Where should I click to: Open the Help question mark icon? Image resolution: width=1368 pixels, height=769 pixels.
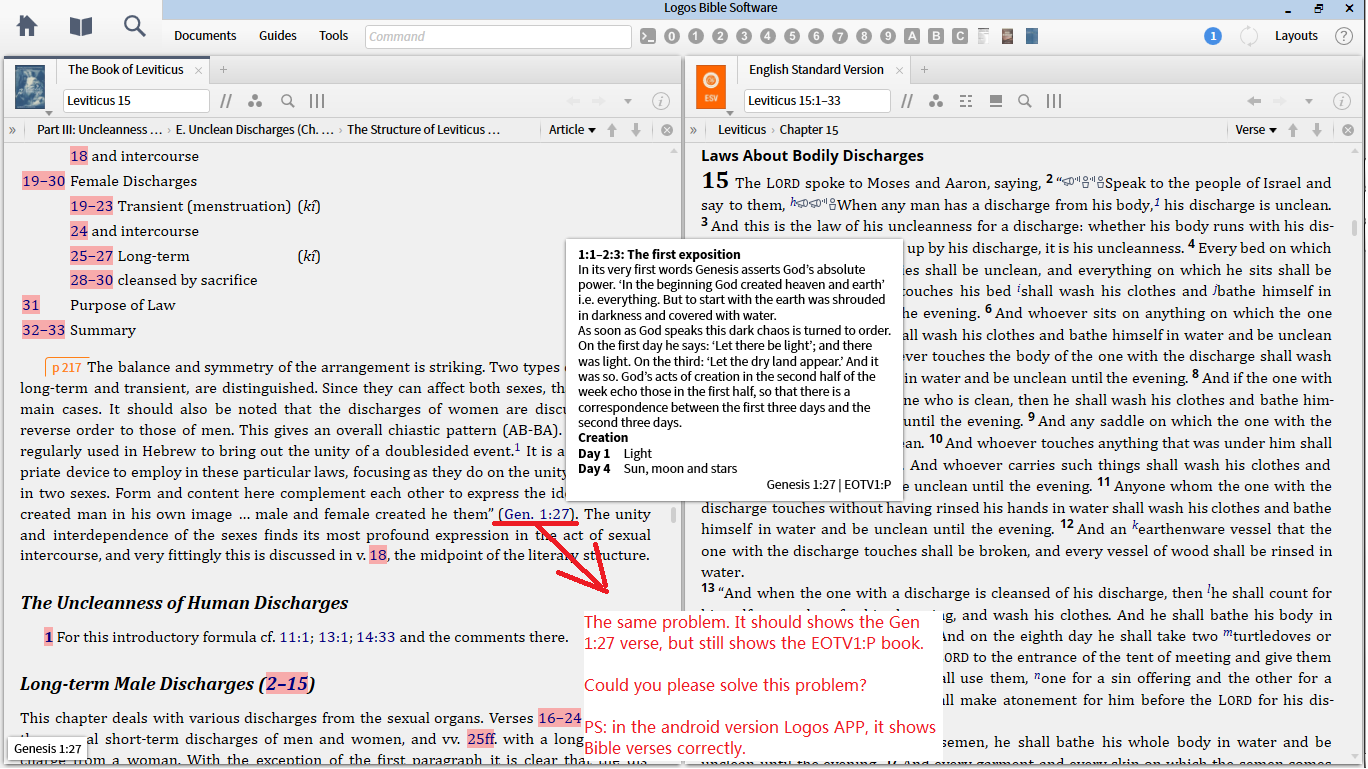pyautogui.click(x=1344, y=36)
